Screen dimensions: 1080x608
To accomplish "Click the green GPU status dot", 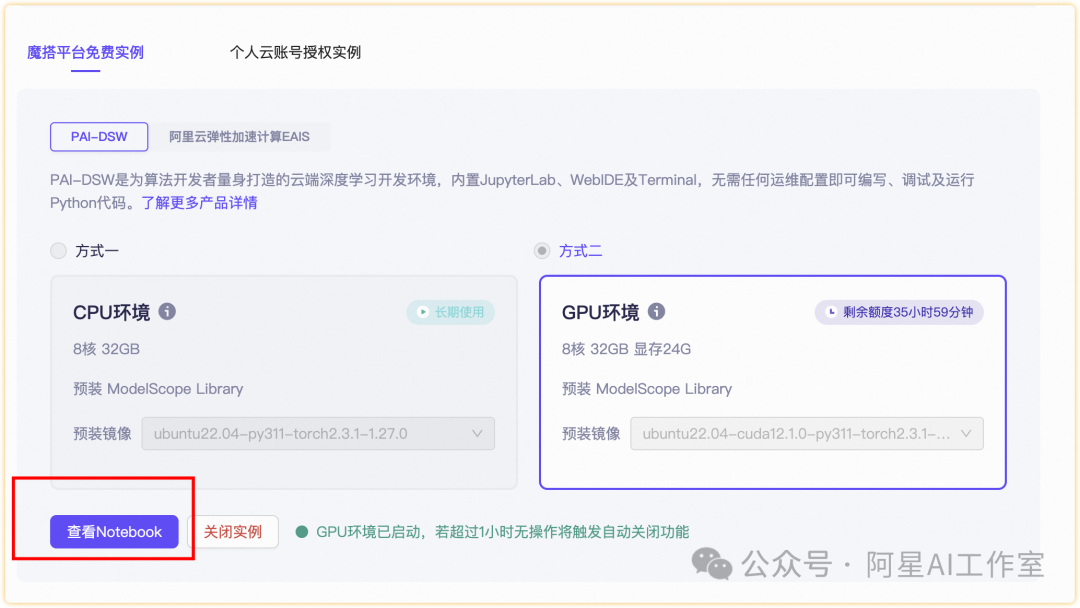I will coord(302,532).
